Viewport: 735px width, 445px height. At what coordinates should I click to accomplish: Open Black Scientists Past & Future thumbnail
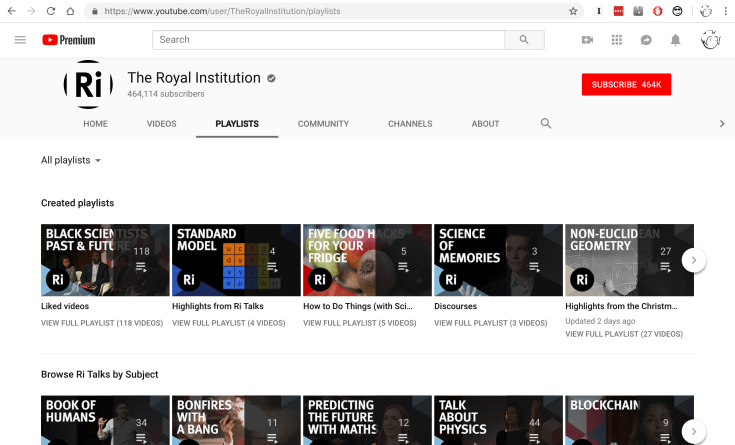click(105, 260)
